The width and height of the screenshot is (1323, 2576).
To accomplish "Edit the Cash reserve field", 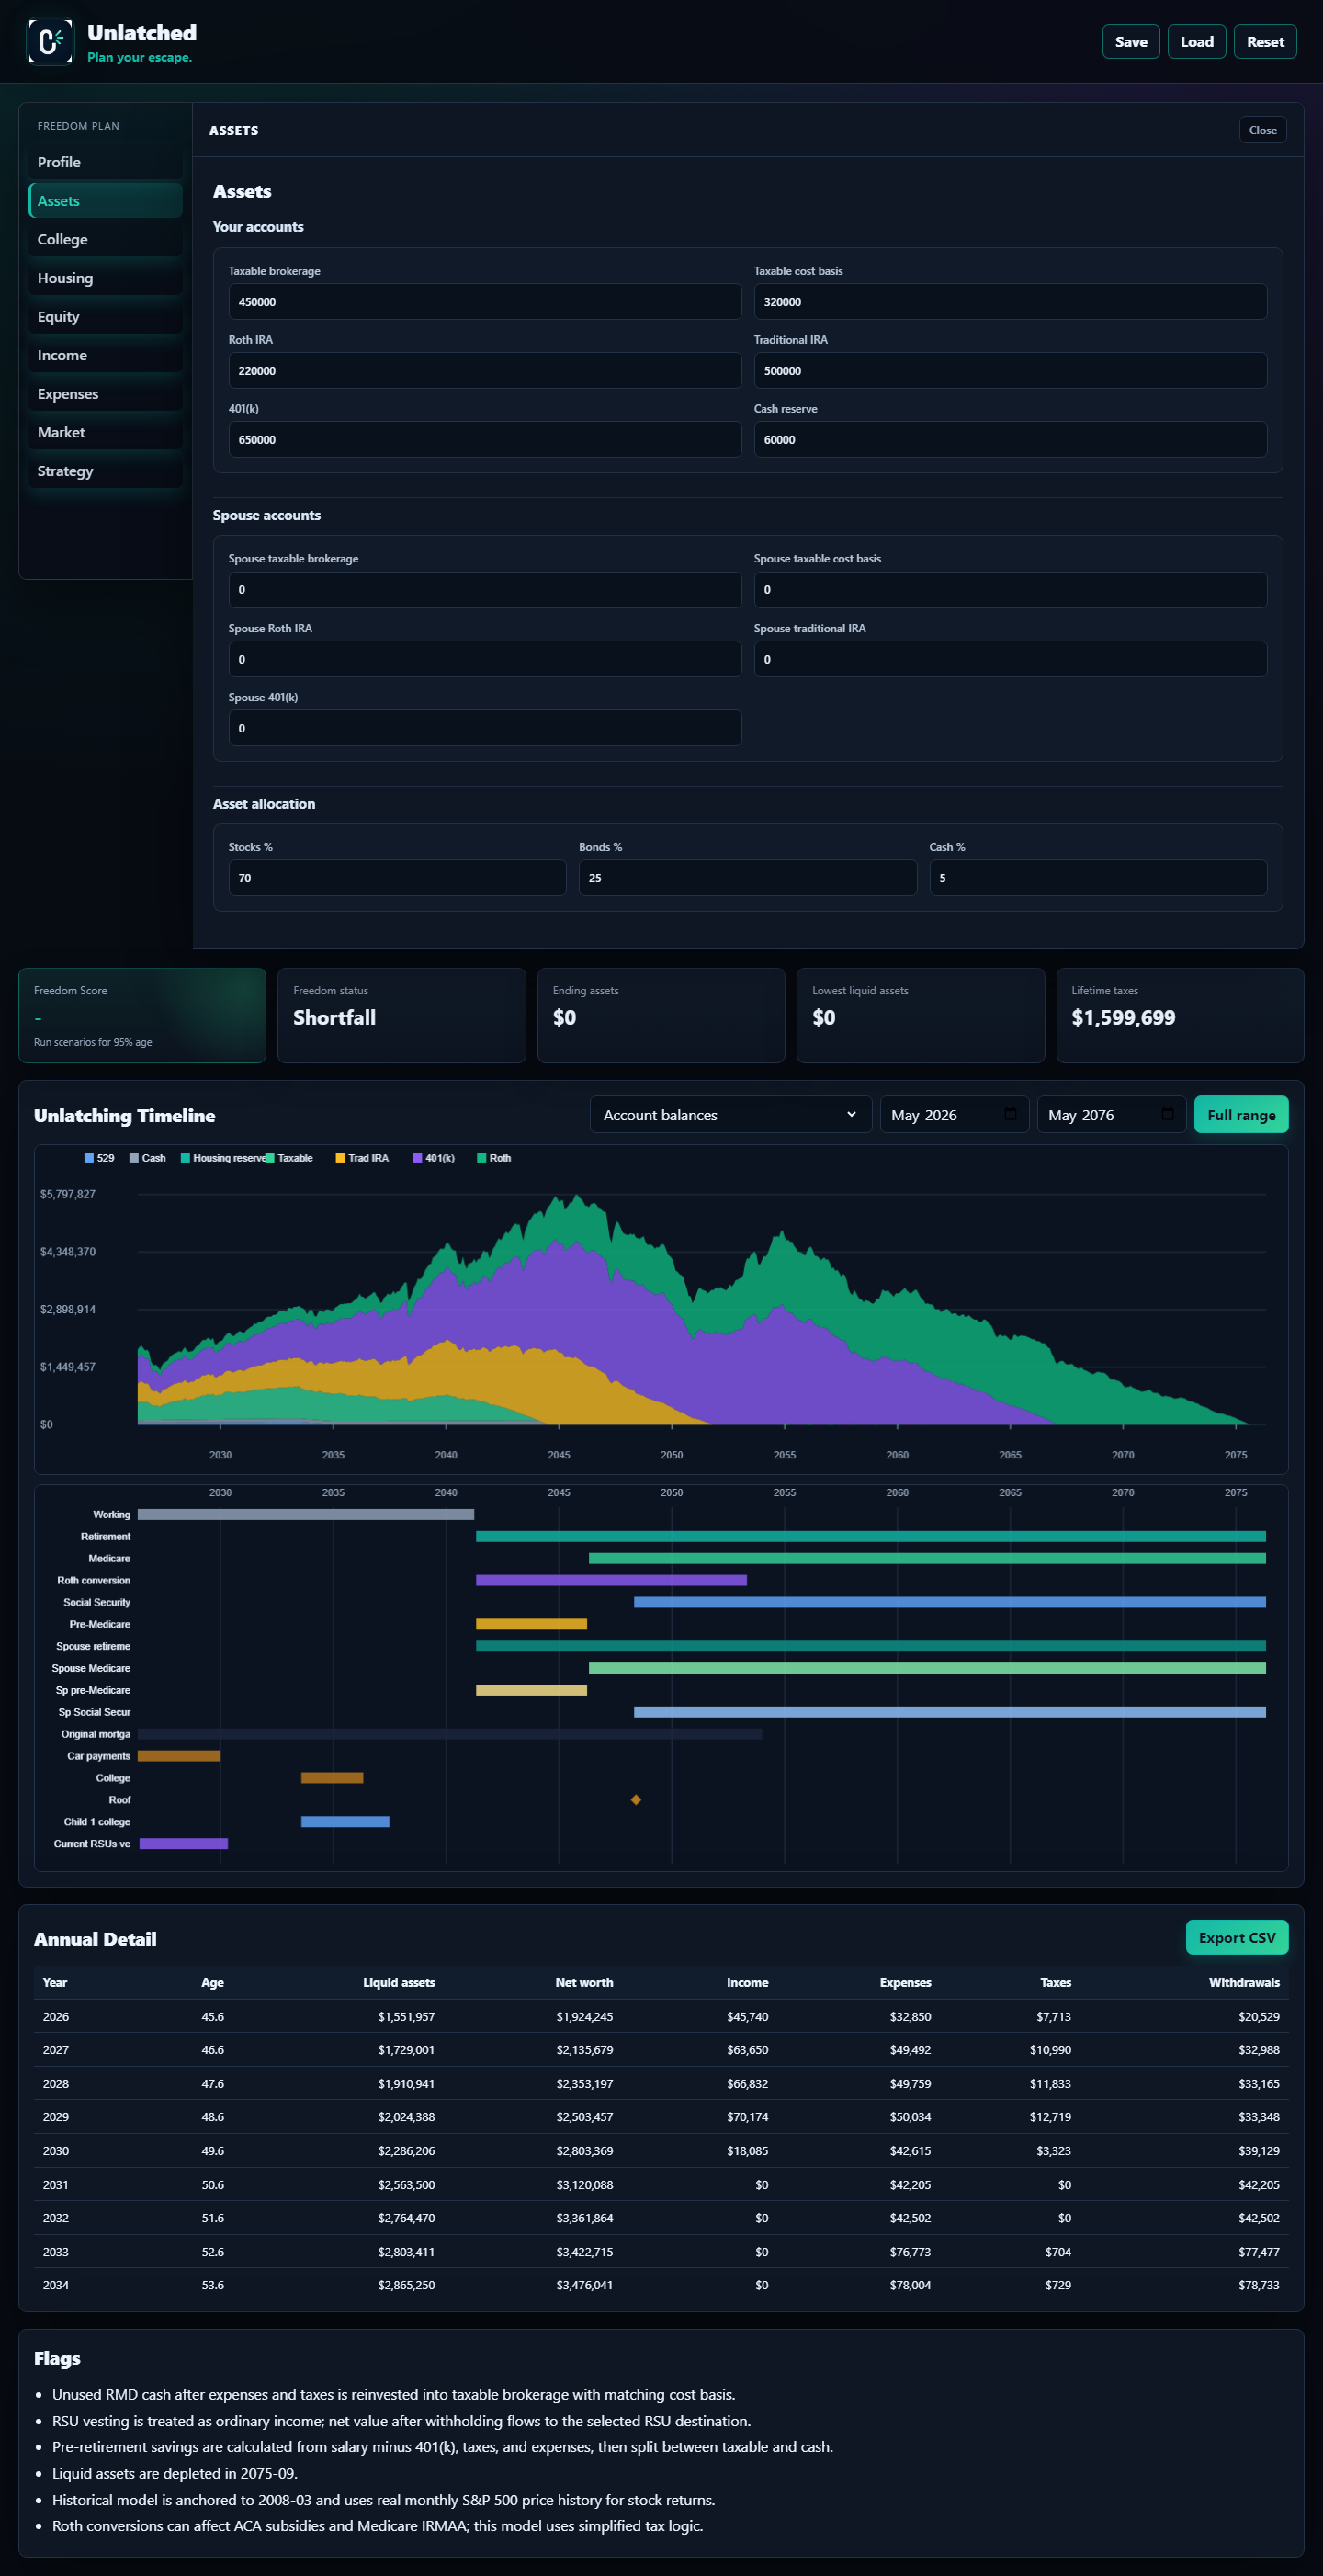I will click(1010, 439).
